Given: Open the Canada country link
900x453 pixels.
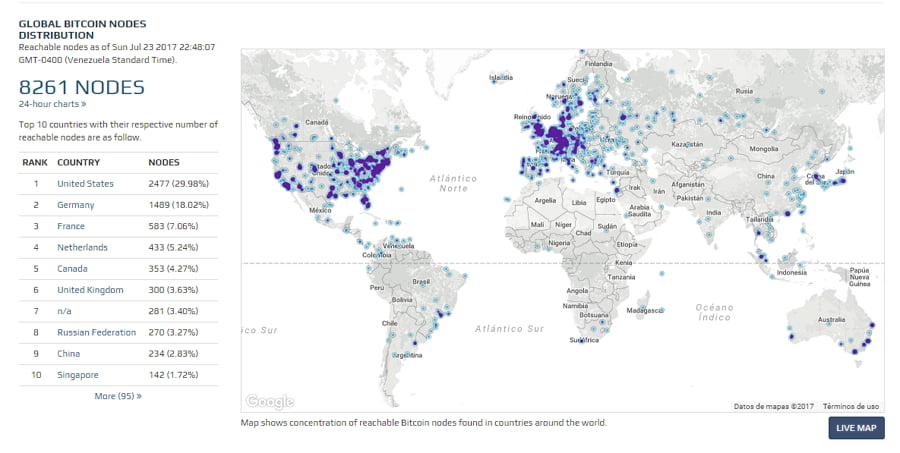Looking at the screenshot, I should [73, 269].
